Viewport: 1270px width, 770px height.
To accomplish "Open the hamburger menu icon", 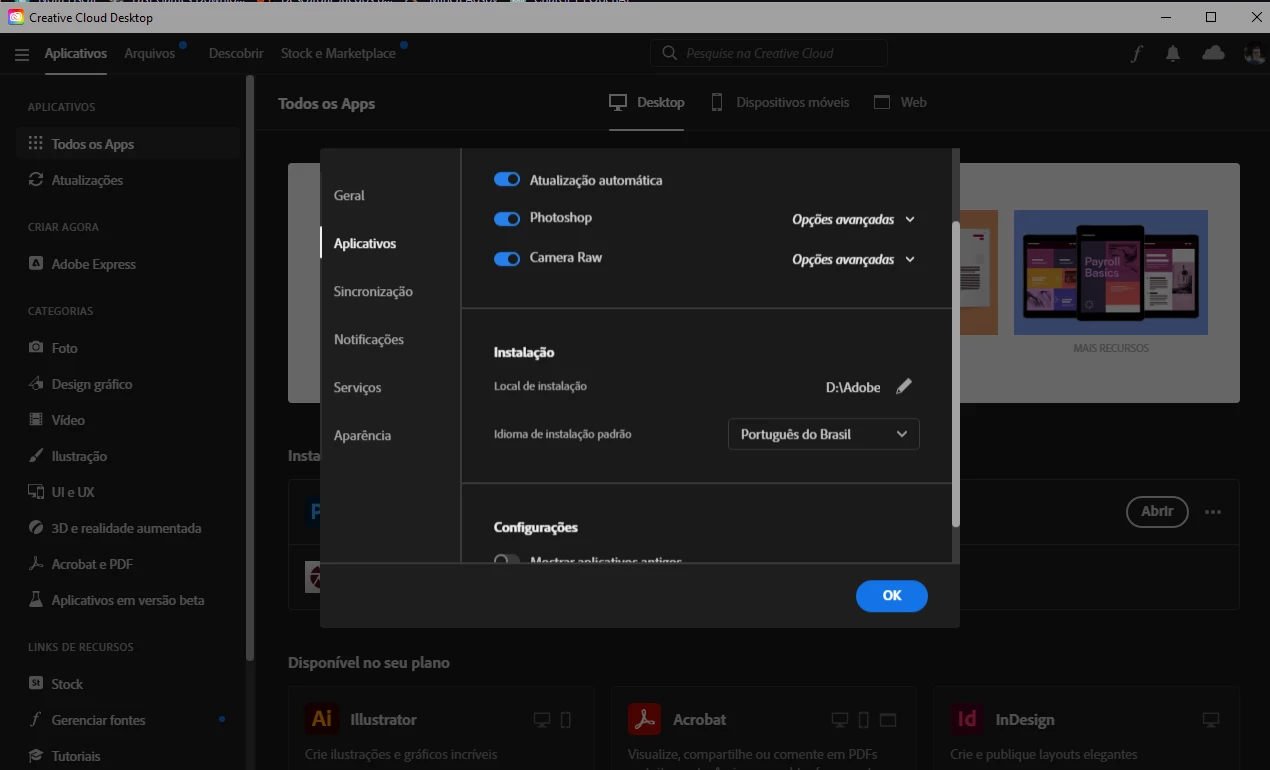I will (22, 54).
